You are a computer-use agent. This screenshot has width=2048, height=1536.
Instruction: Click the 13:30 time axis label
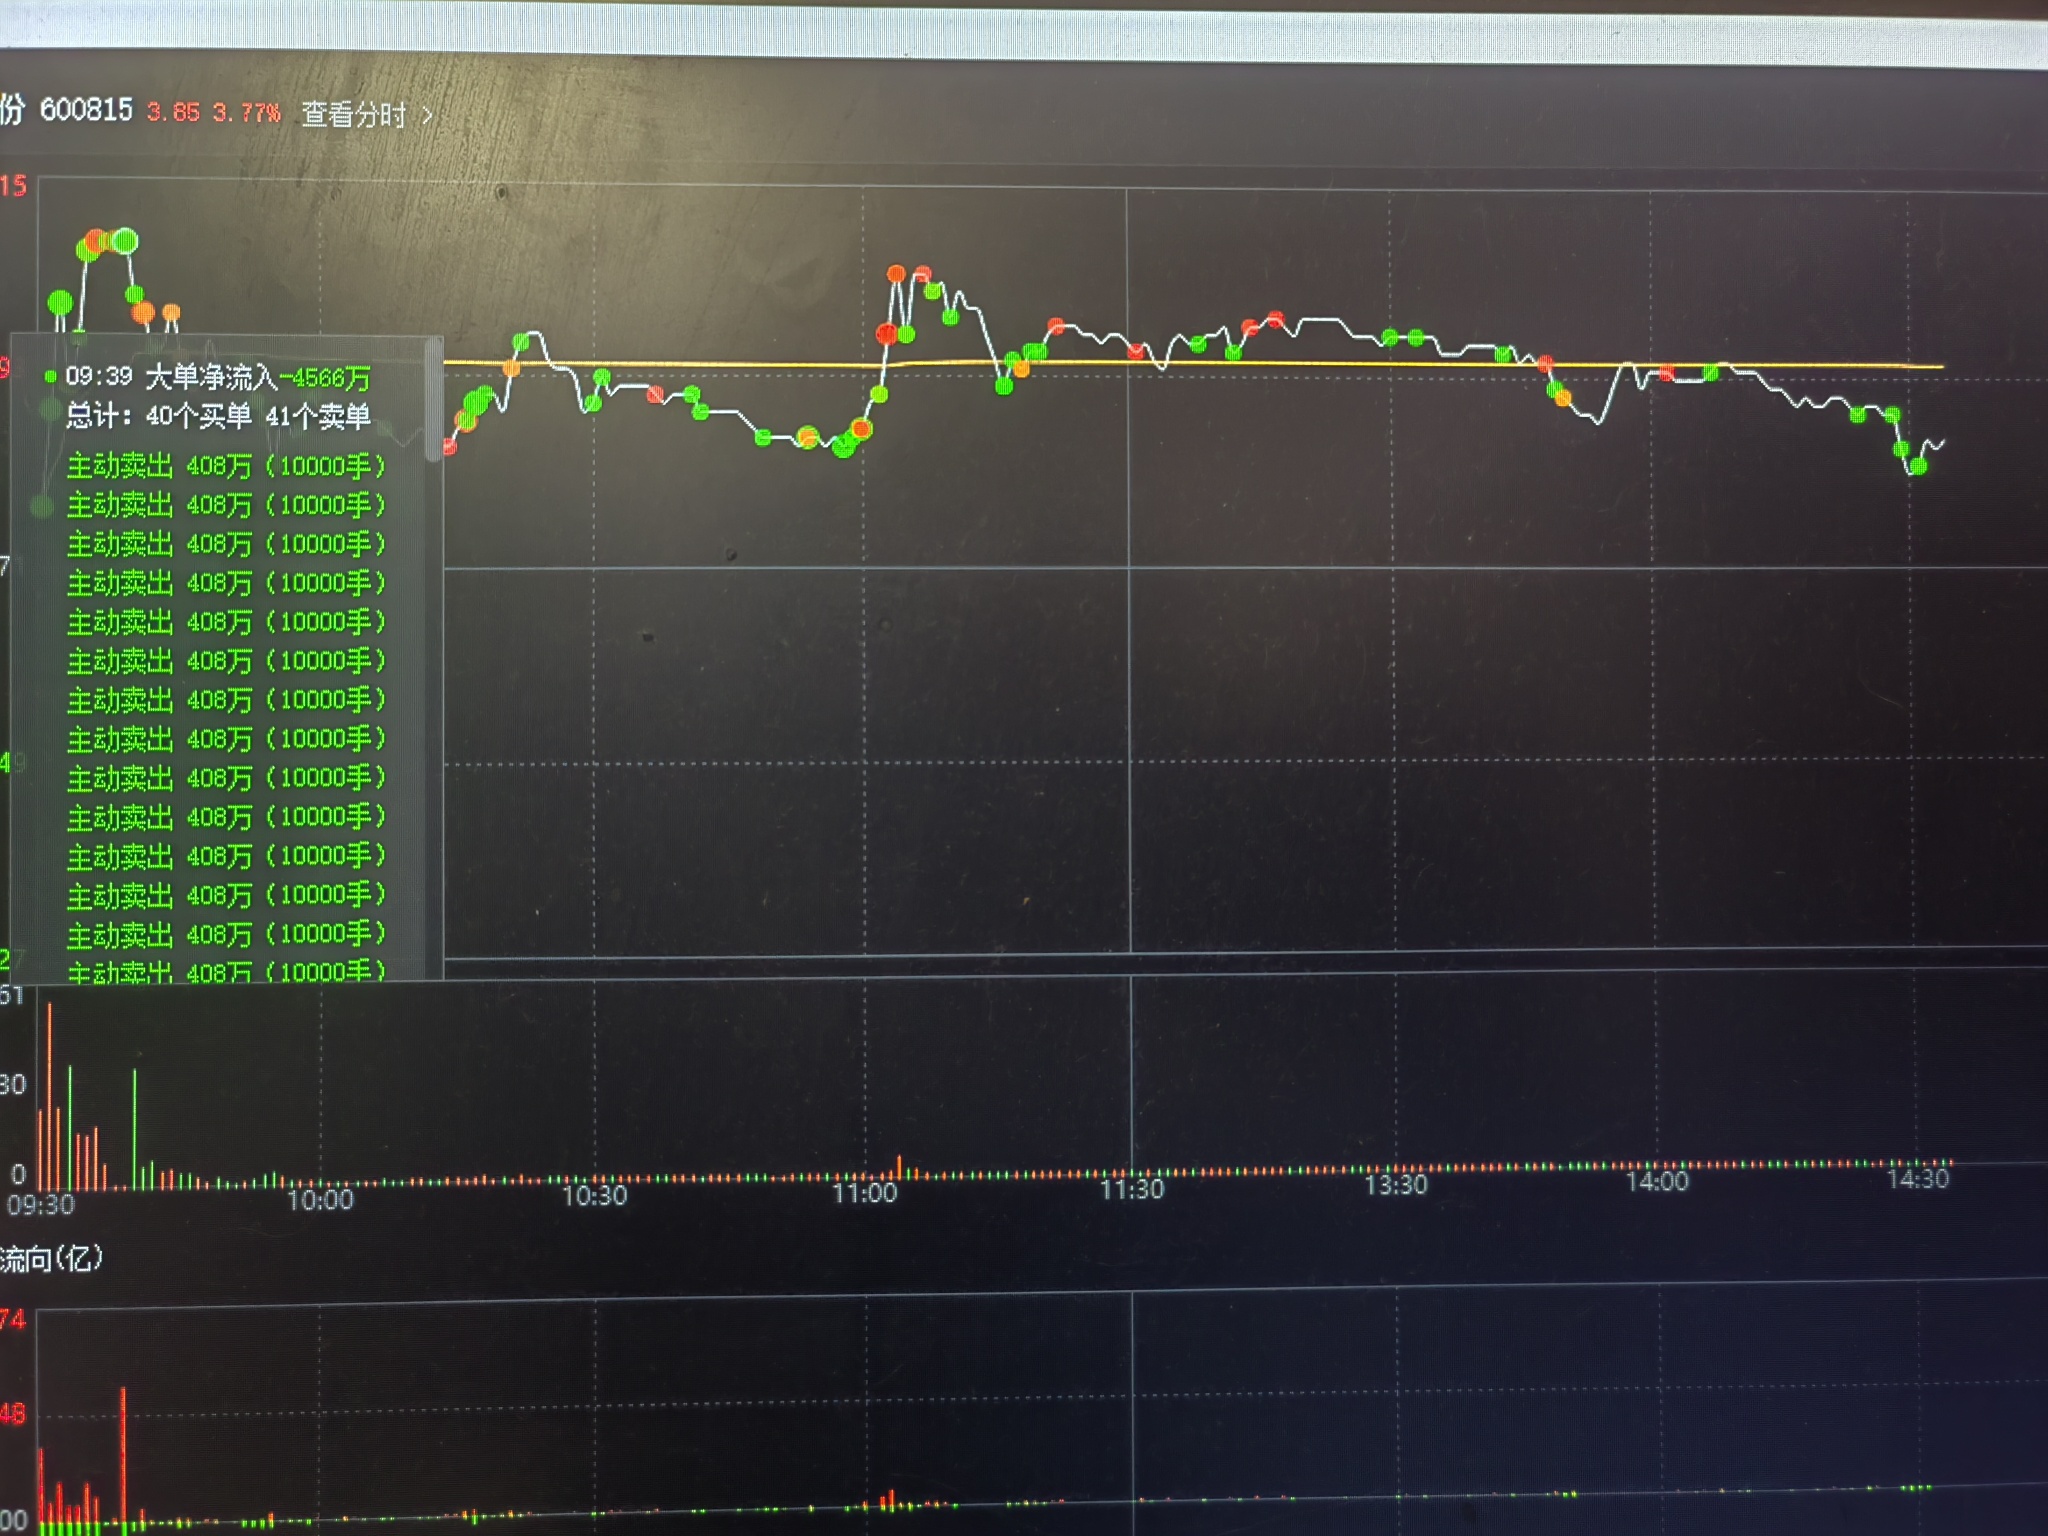coord(1395,1186)
